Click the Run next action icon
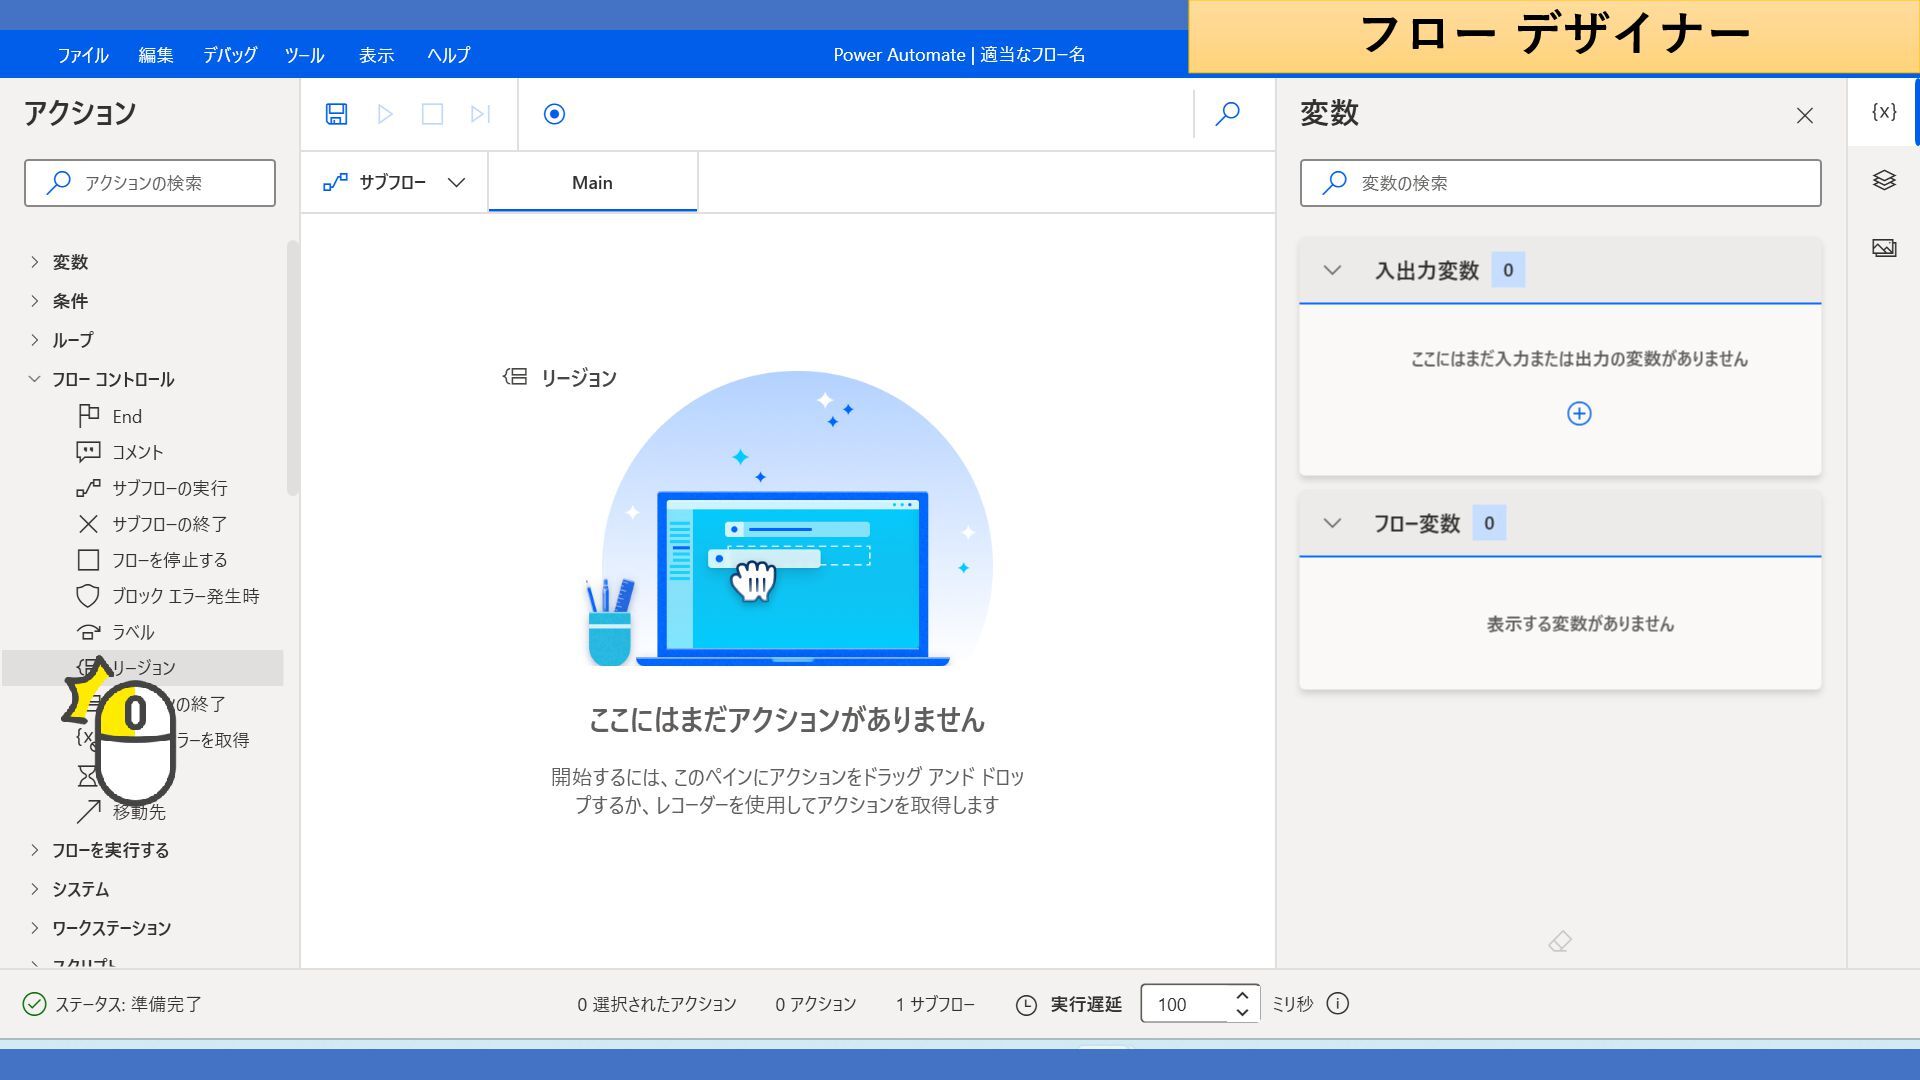Viewport: 1920px width, 1080px height. [x=480, y=114]
